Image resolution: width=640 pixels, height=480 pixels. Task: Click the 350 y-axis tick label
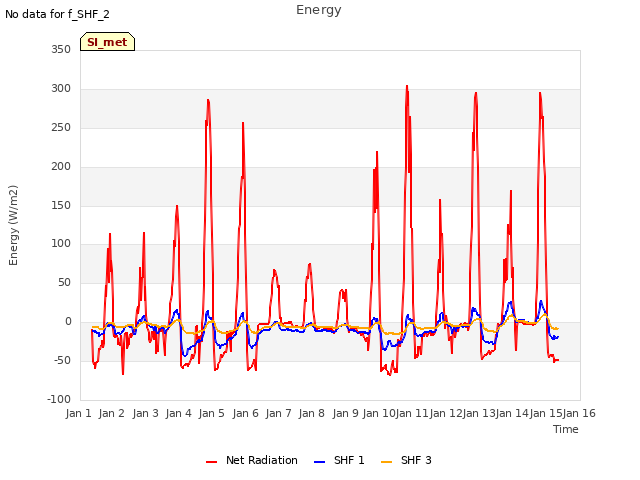[61, 50]
